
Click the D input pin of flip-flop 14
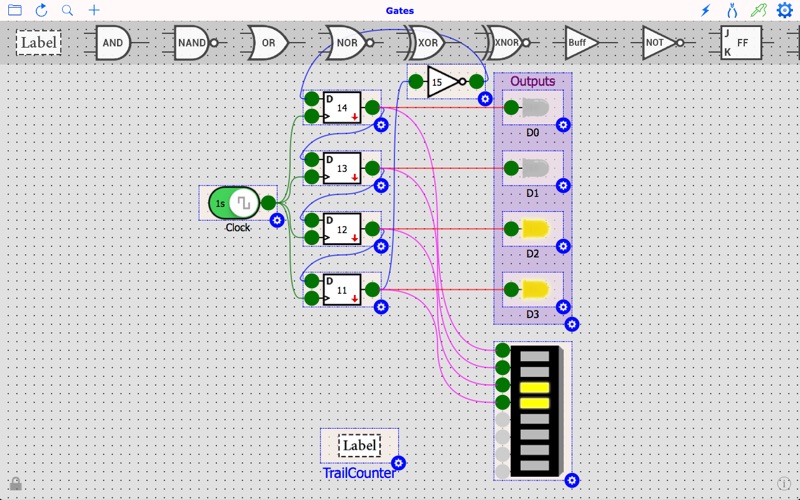coord(312,99)
